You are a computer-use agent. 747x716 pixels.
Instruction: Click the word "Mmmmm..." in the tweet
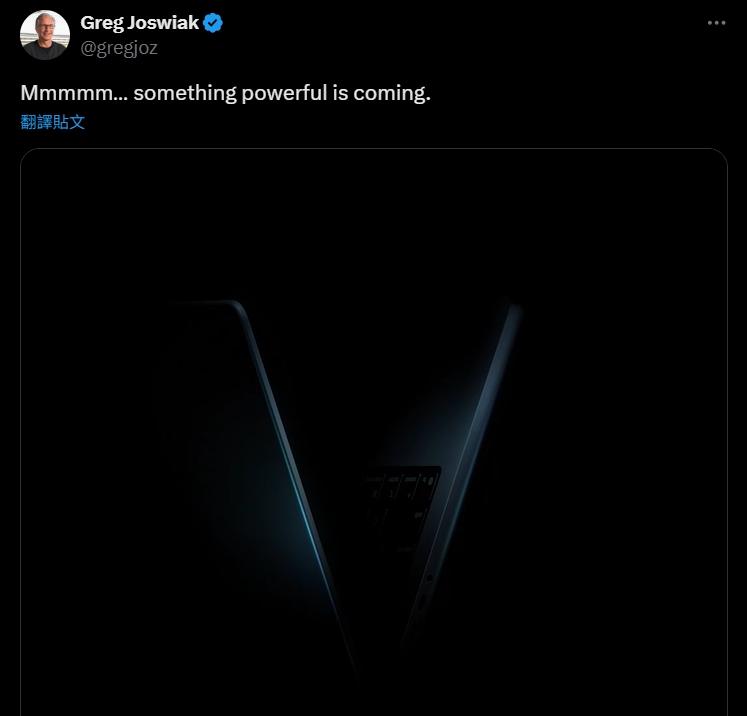coord(74,93)
